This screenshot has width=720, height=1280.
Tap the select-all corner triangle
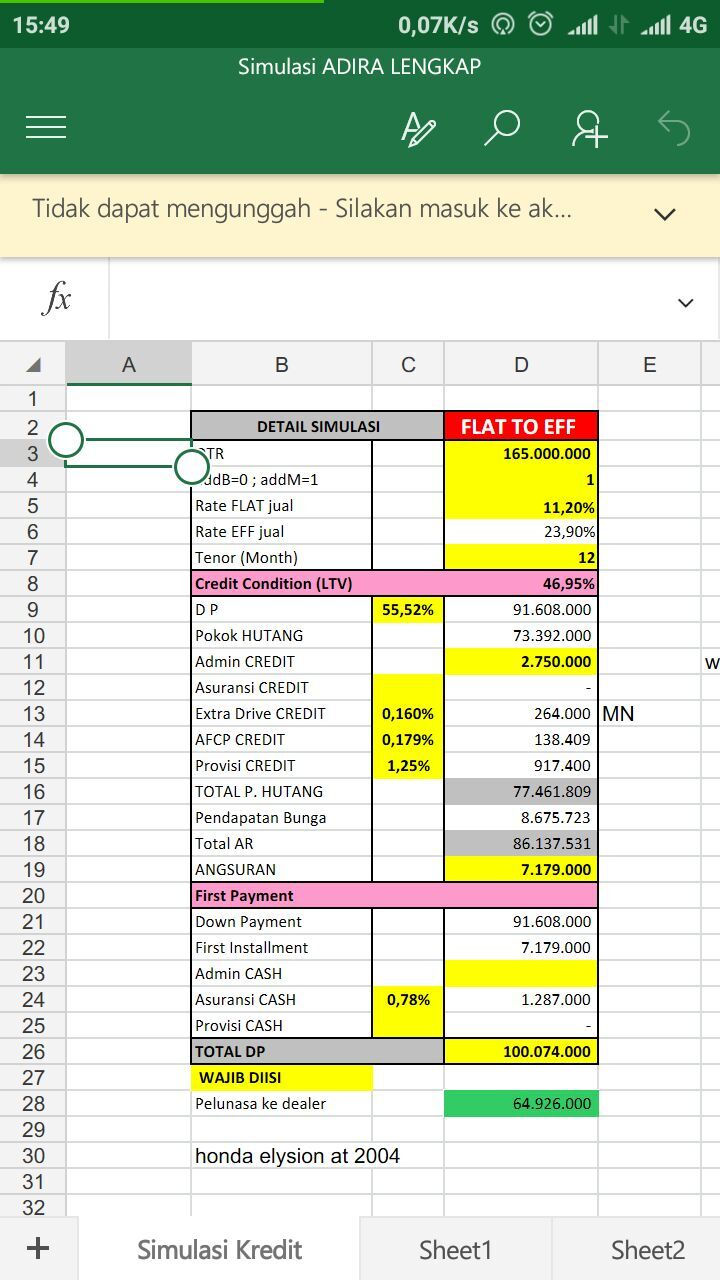(33, 365)
